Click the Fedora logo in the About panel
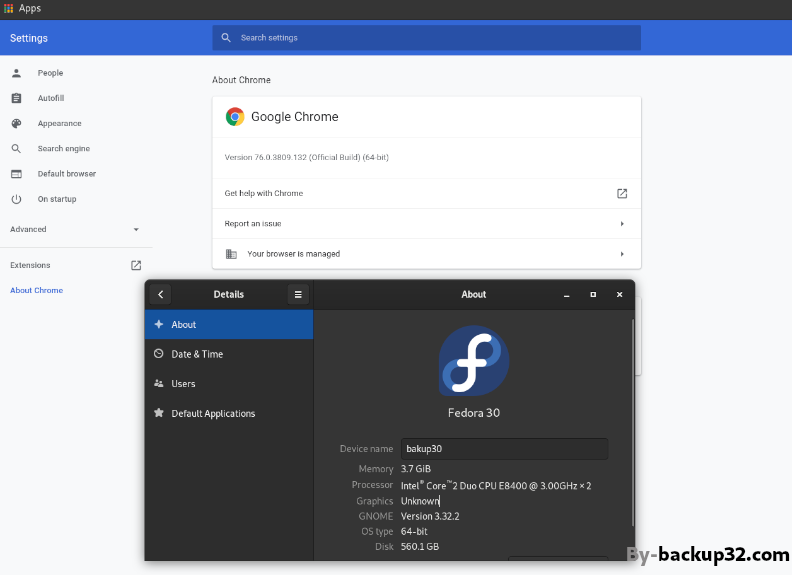 pyautogui.click(x=474, y=361)
